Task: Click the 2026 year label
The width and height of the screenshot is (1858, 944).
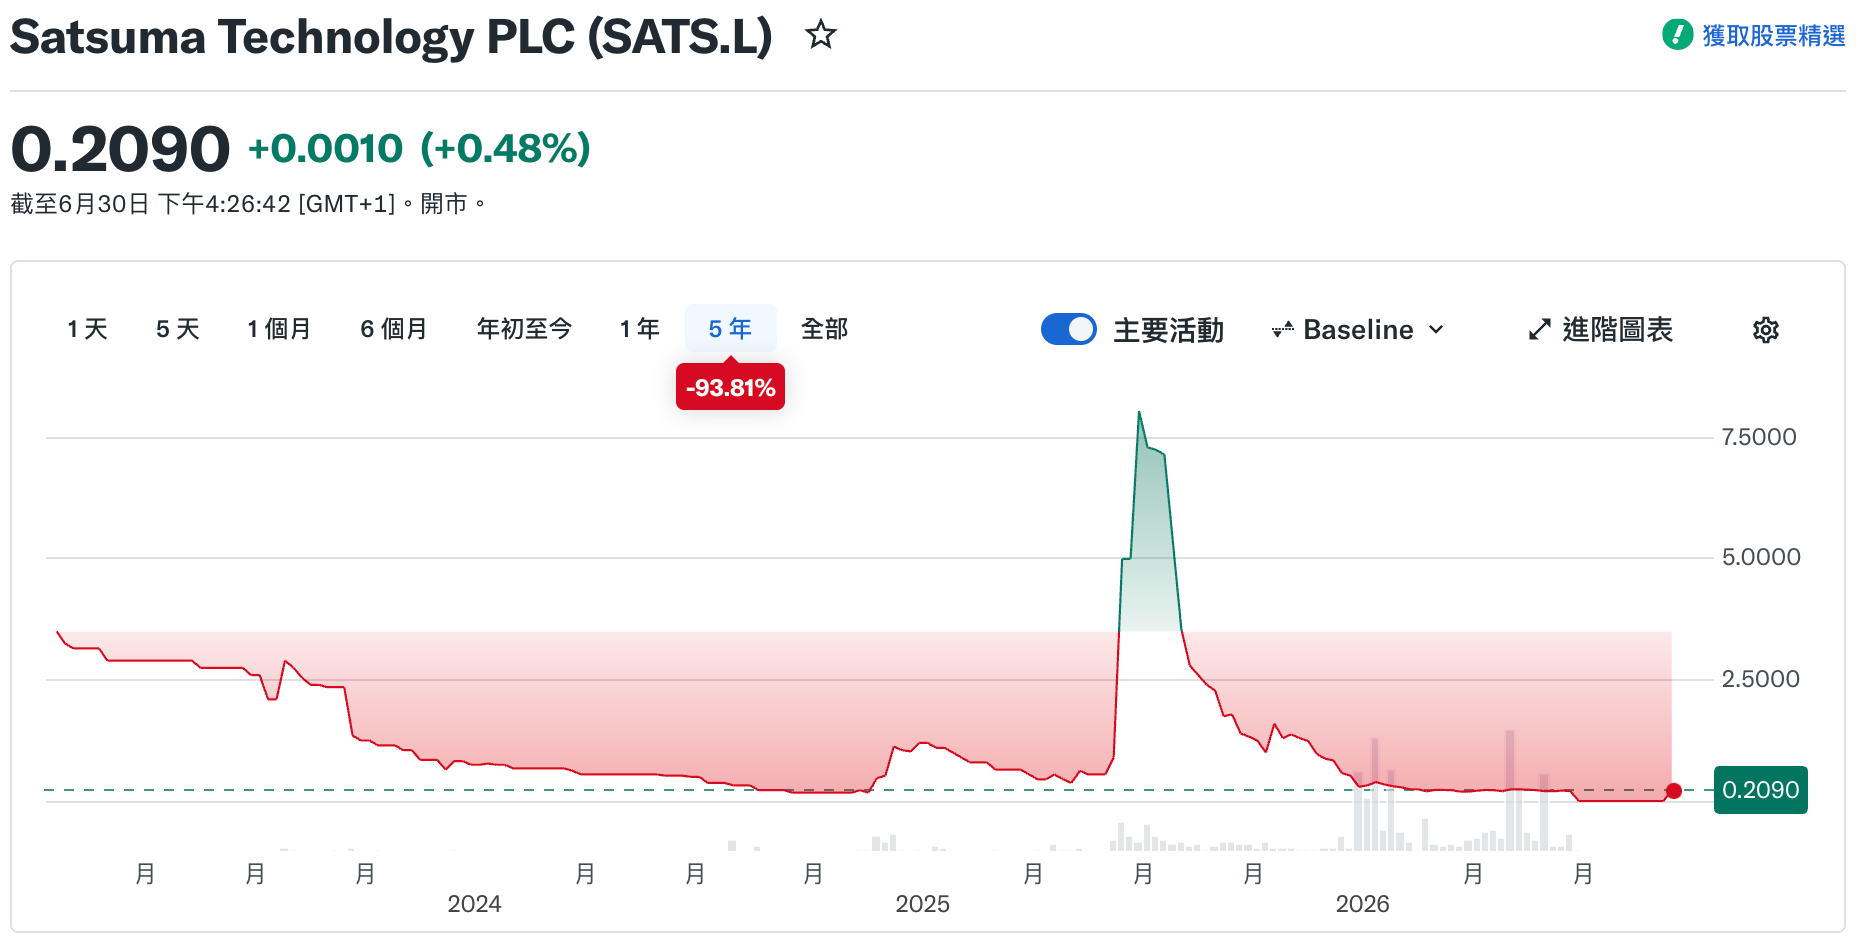Action: (x=1362, y=904)
